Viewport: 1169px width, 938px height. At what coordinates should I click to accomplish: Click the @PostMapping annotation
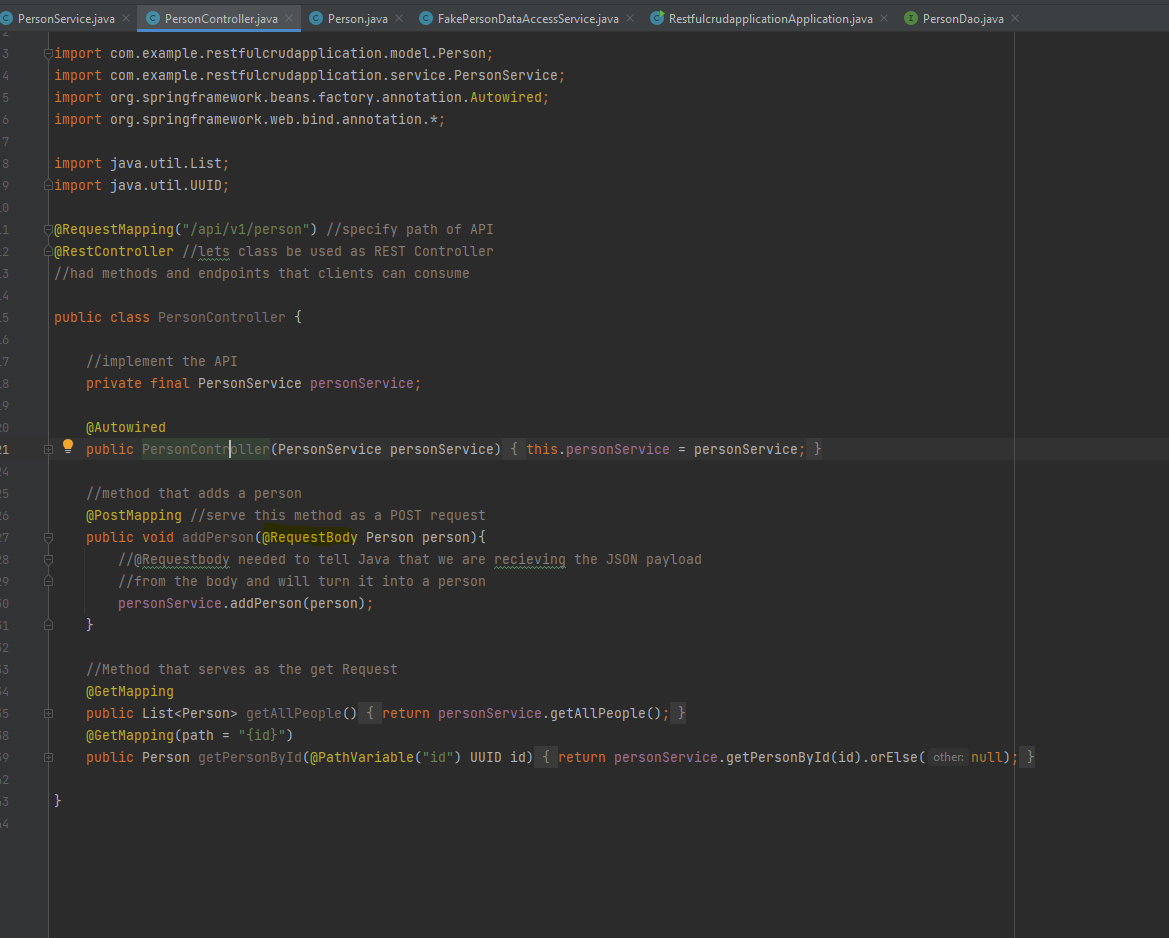(x=133, y=515)
